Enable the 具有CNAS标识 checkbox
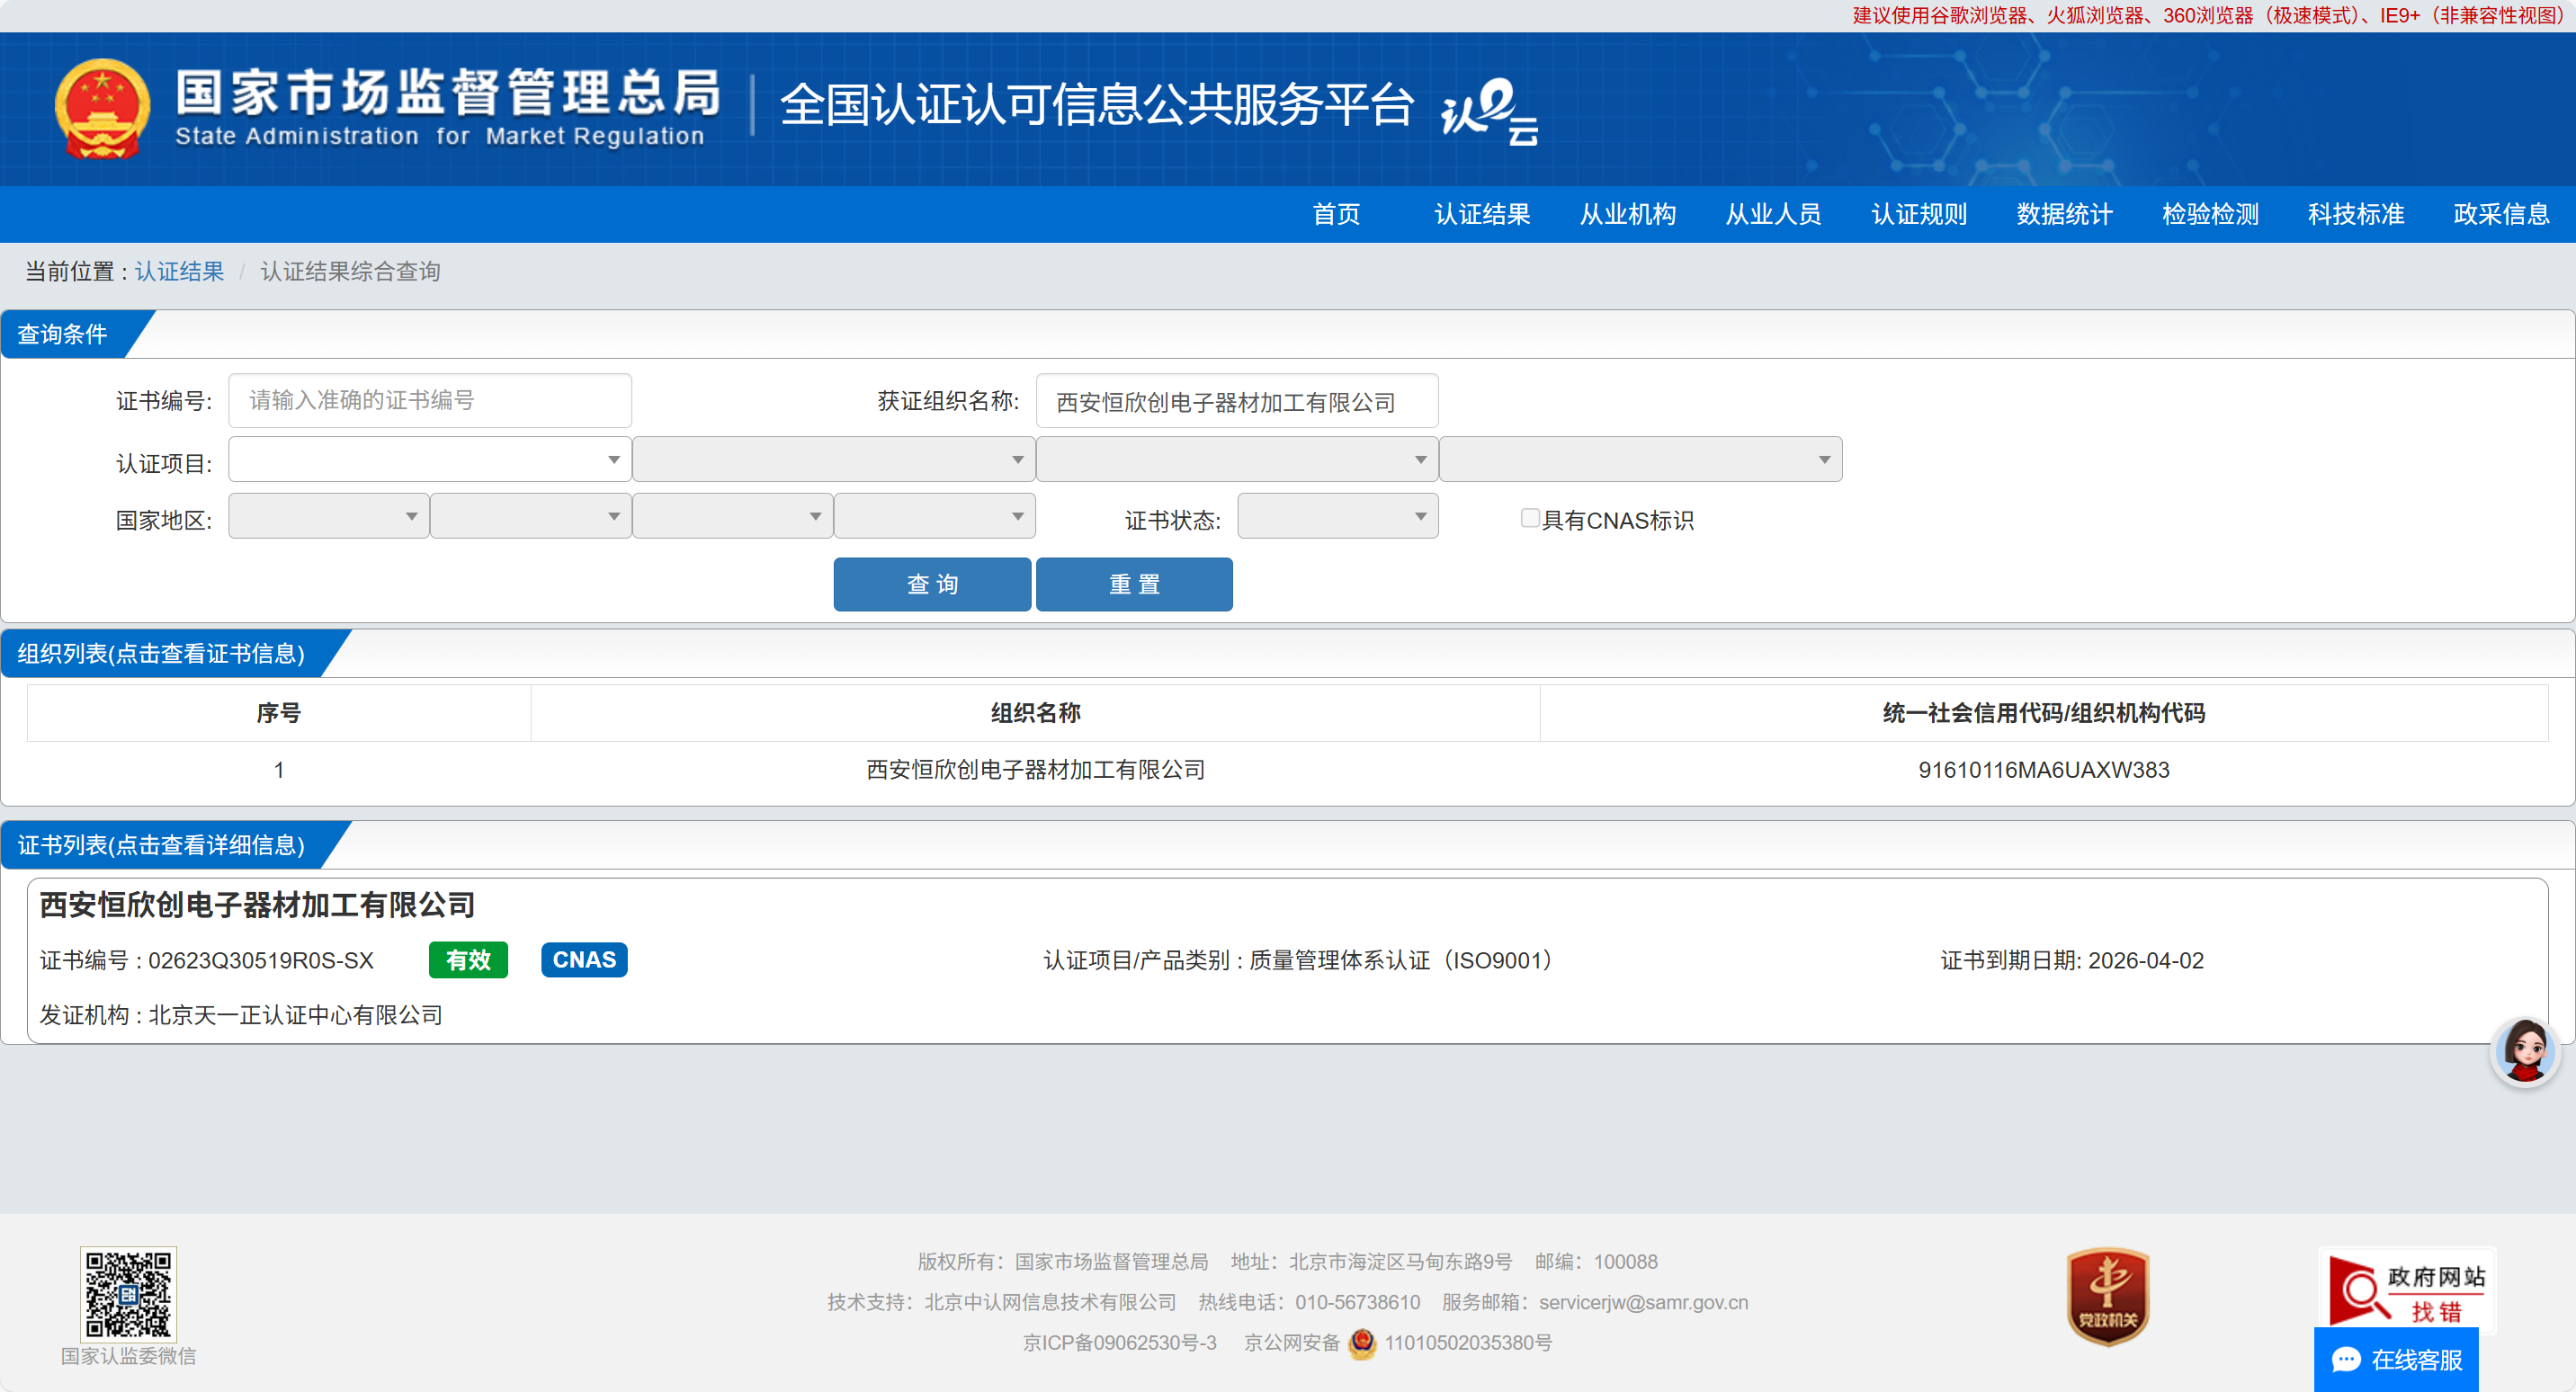Image resolution: width=2576 pixels, height=1392 pixels. click(1529, 518)
